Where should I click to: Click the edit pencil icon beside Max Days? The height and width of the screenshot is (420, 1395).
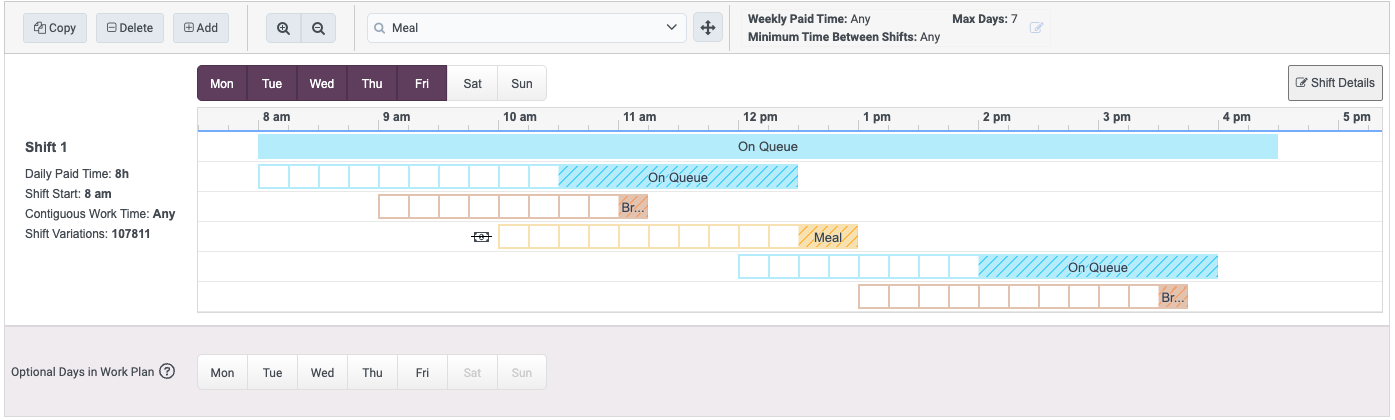pyautogui.click(x=1037, y=28)
